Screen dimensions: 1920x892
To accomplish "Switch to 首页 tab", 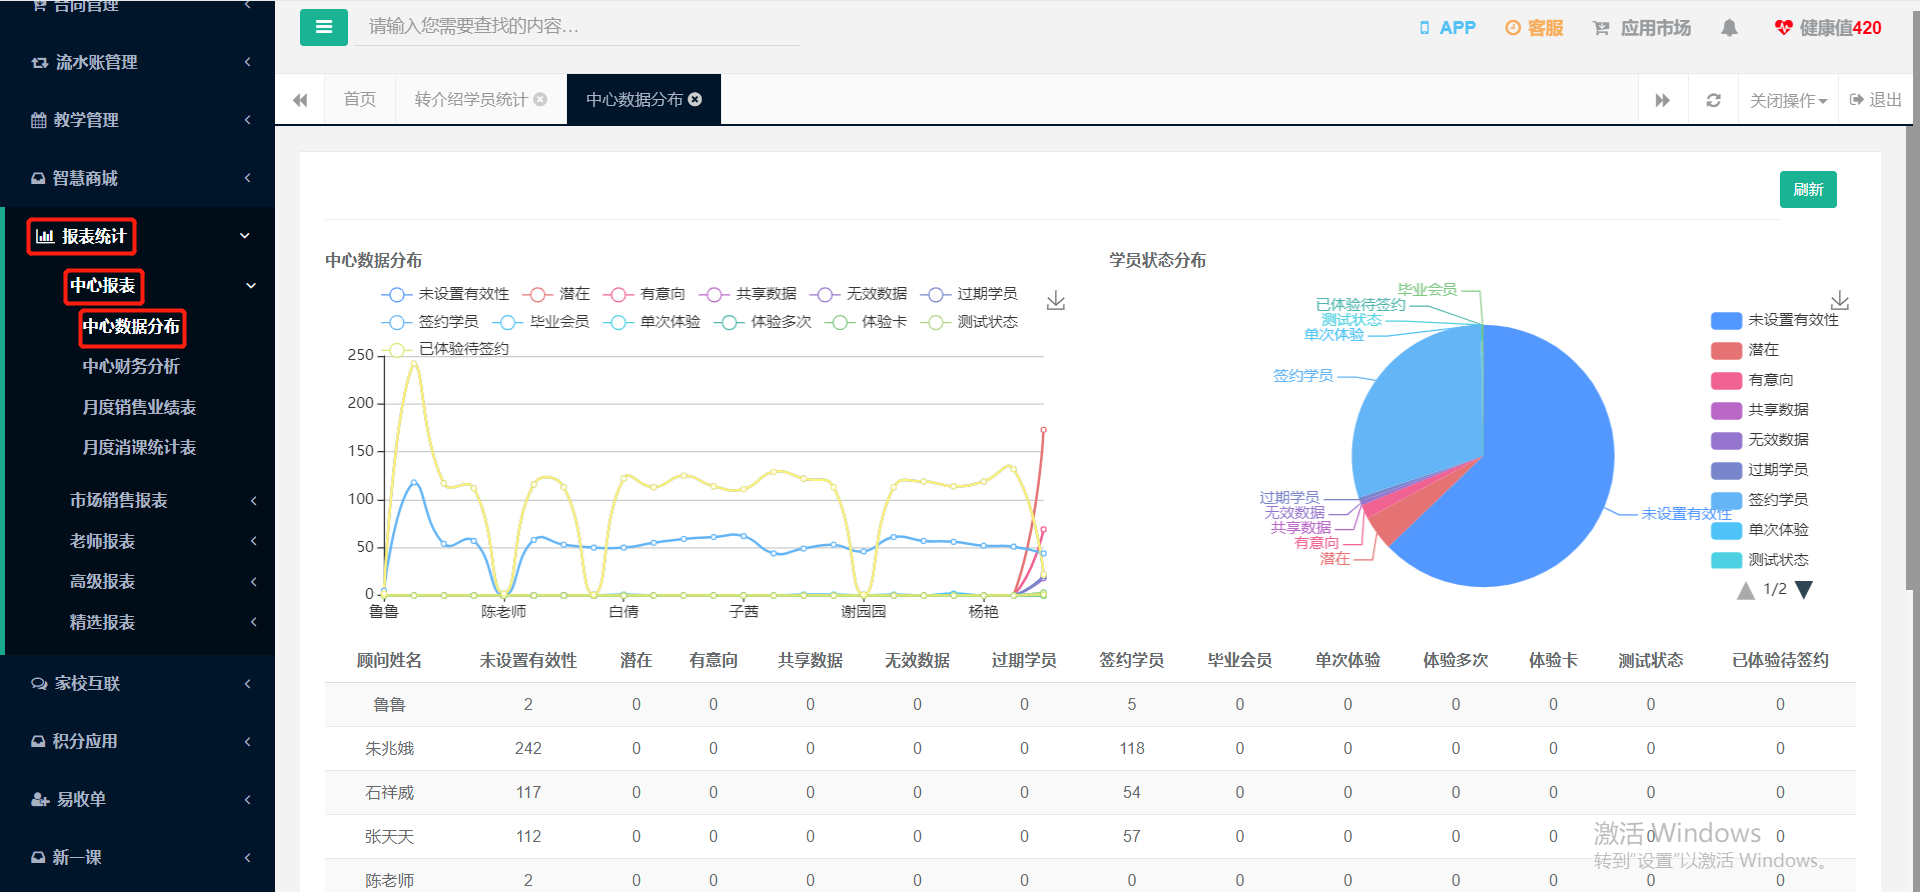I will coord(360,99).
